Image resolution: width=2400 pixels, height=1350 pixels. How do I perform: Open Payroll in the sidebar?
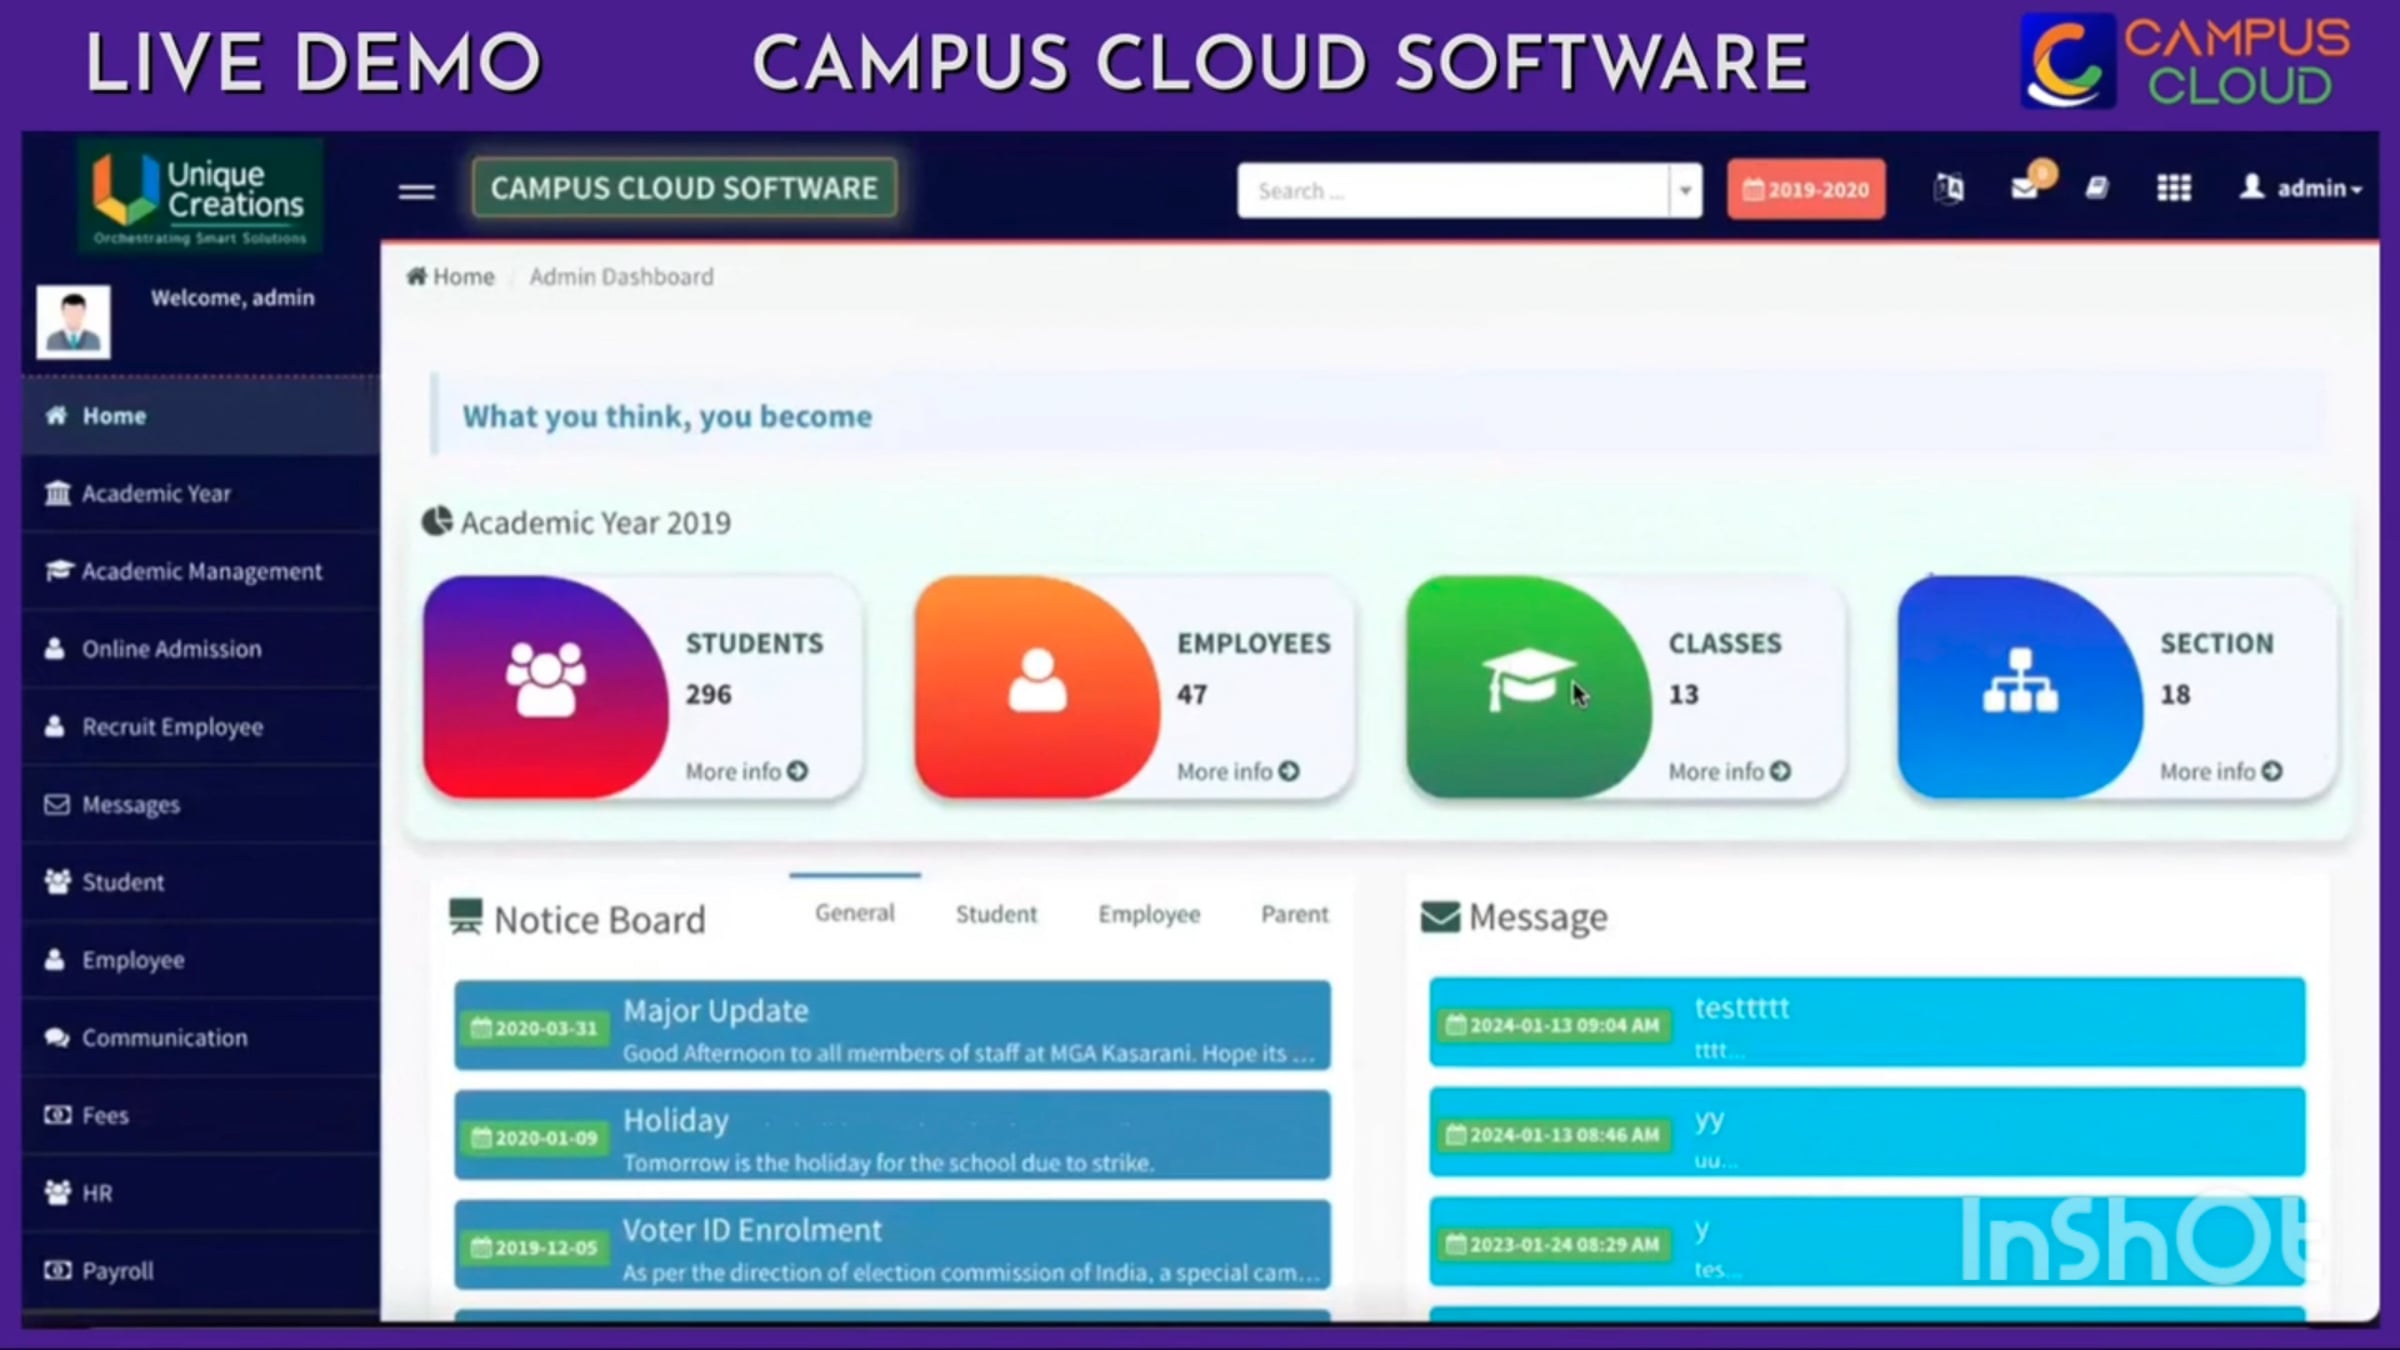tap(200, 1271)
